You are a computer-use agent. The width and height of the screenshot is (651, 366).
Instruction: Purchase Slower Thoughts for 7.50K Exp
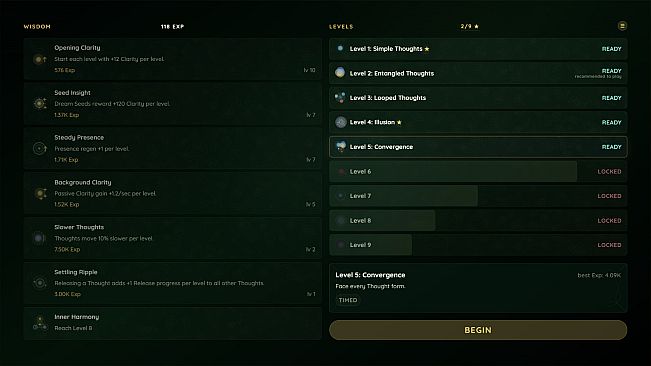[x=172, y=238]
